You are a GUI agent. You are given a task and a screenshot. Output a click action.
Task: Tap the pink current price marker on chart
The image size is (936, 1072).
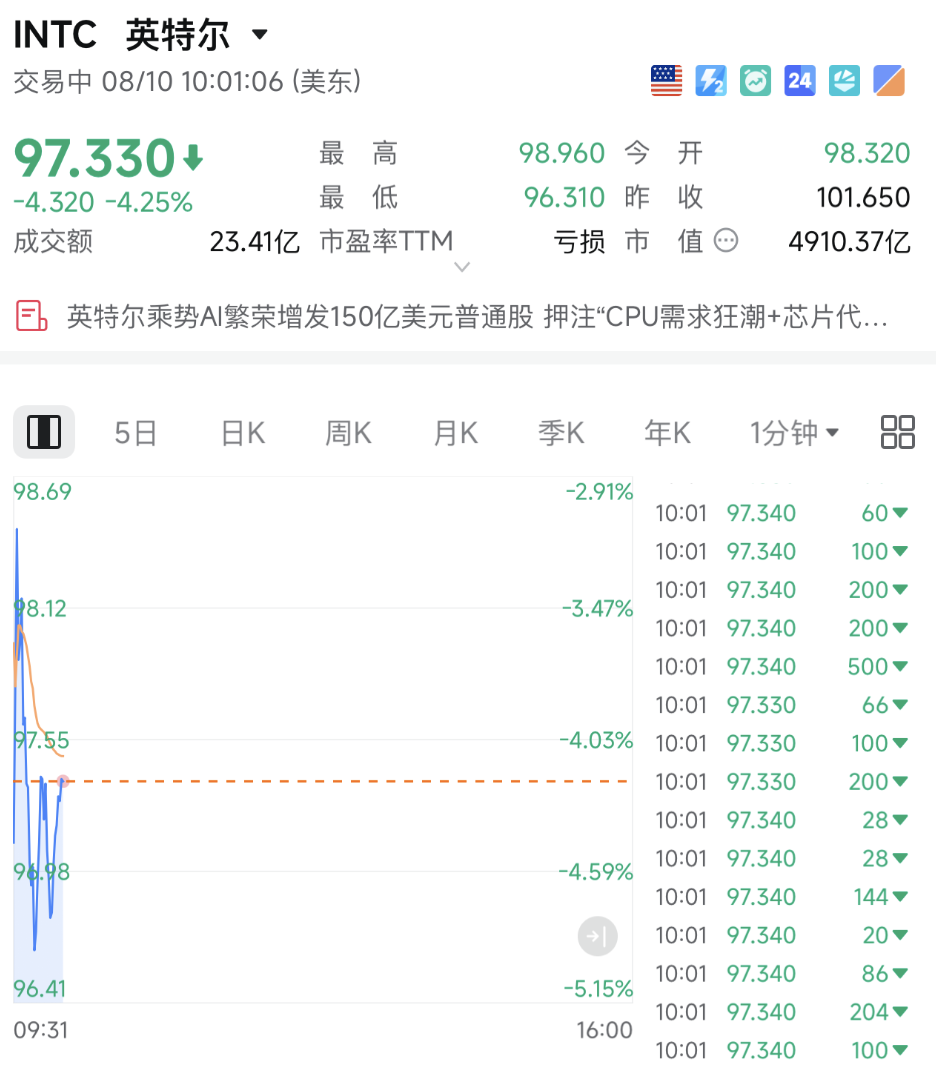(63, 781)
